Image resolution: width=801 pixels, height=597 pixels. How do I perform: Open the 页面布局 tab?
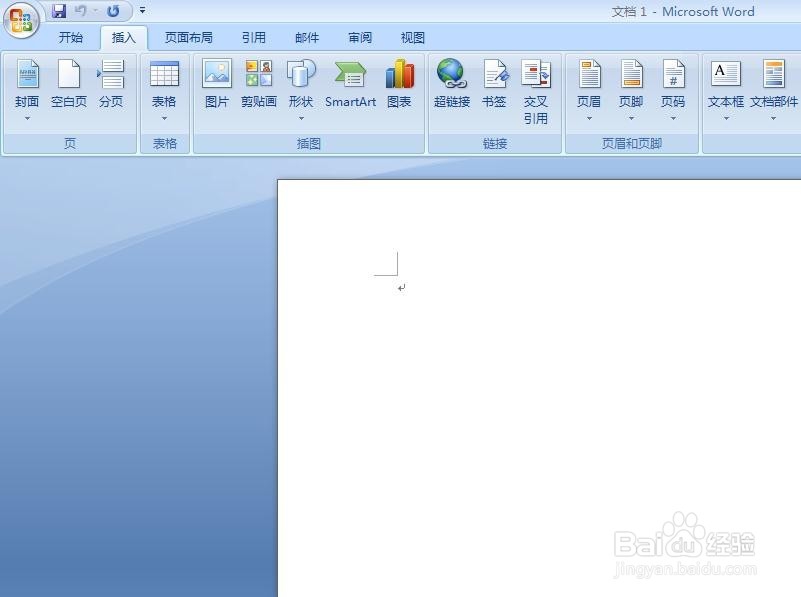point(189,38)
